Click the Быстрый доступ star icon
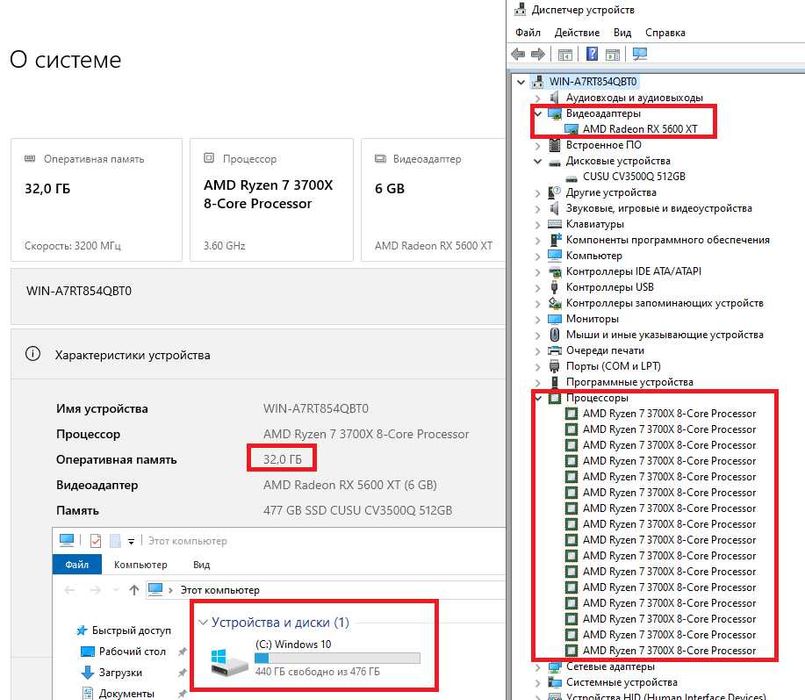805x700 pixels. [x=82, y=630]
